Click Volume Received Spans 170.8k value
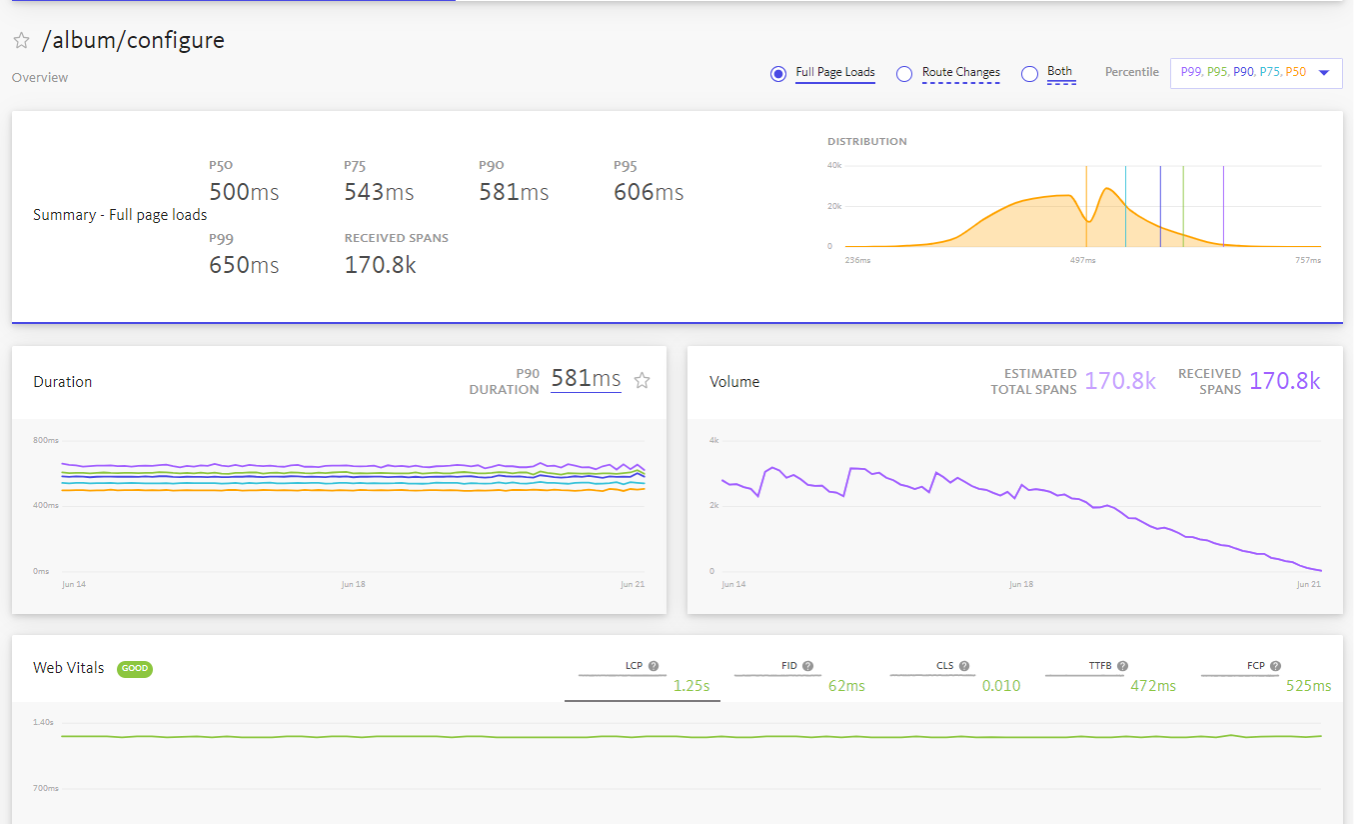 pos(1285,381)
